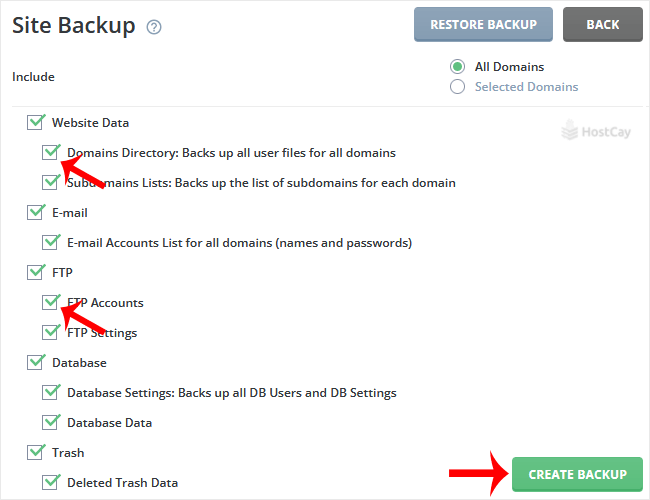Click the Back button
Image resolution: width=650 pixels, height=500 pixels.
coord(602,25)
